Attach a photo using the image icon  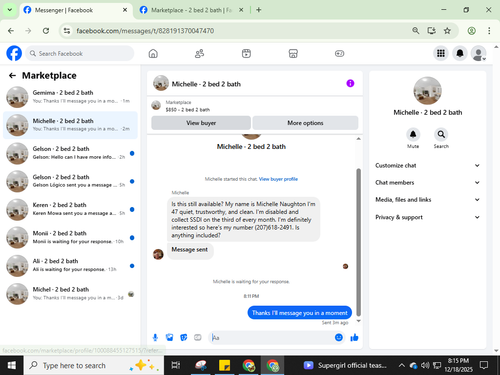[x=169, y=338]
